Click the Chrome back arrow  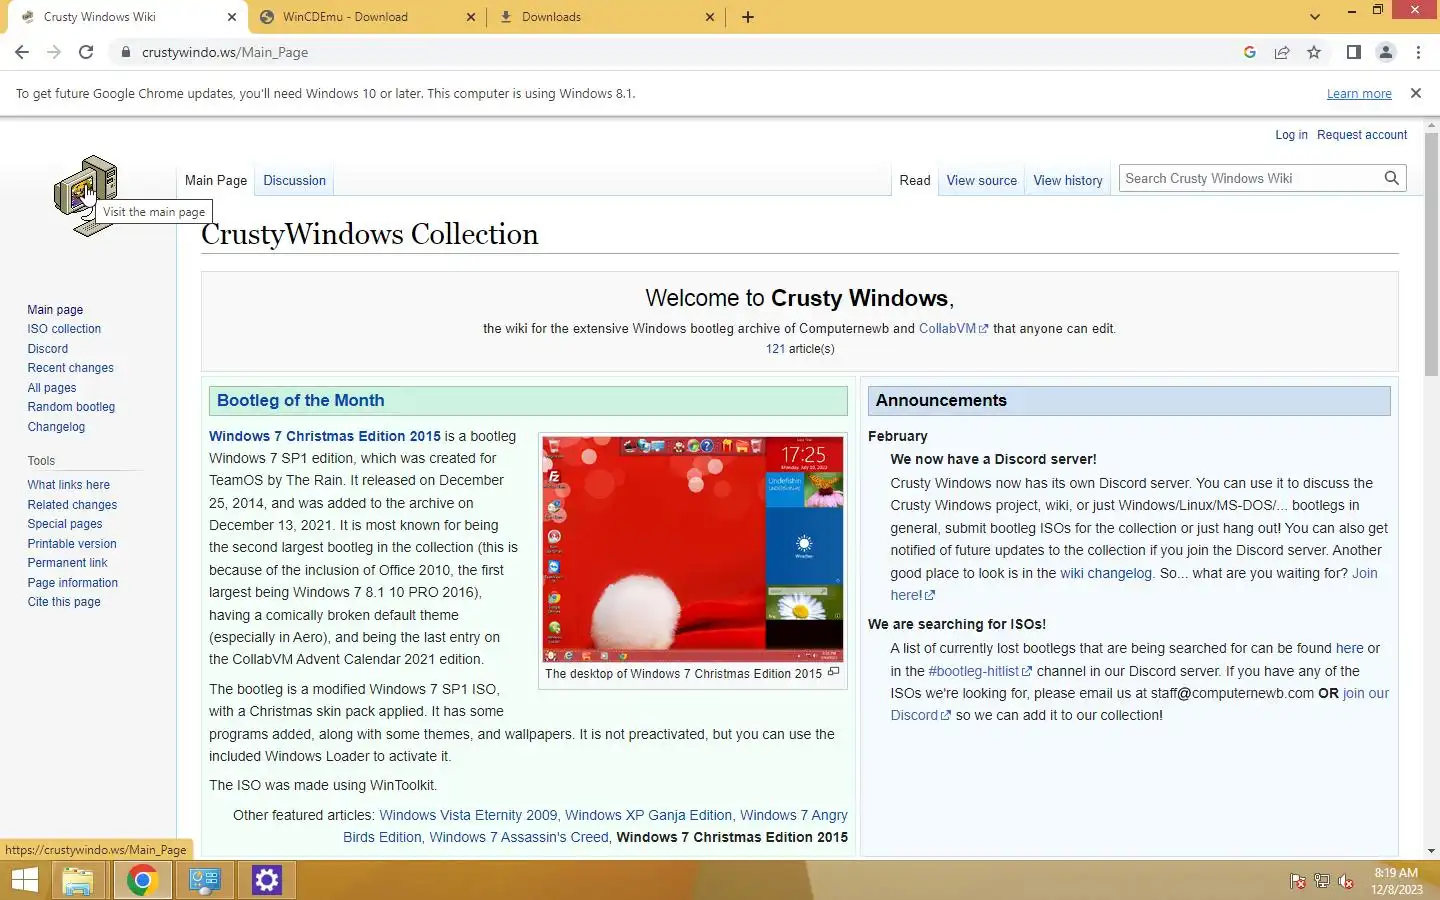[22, 52]
